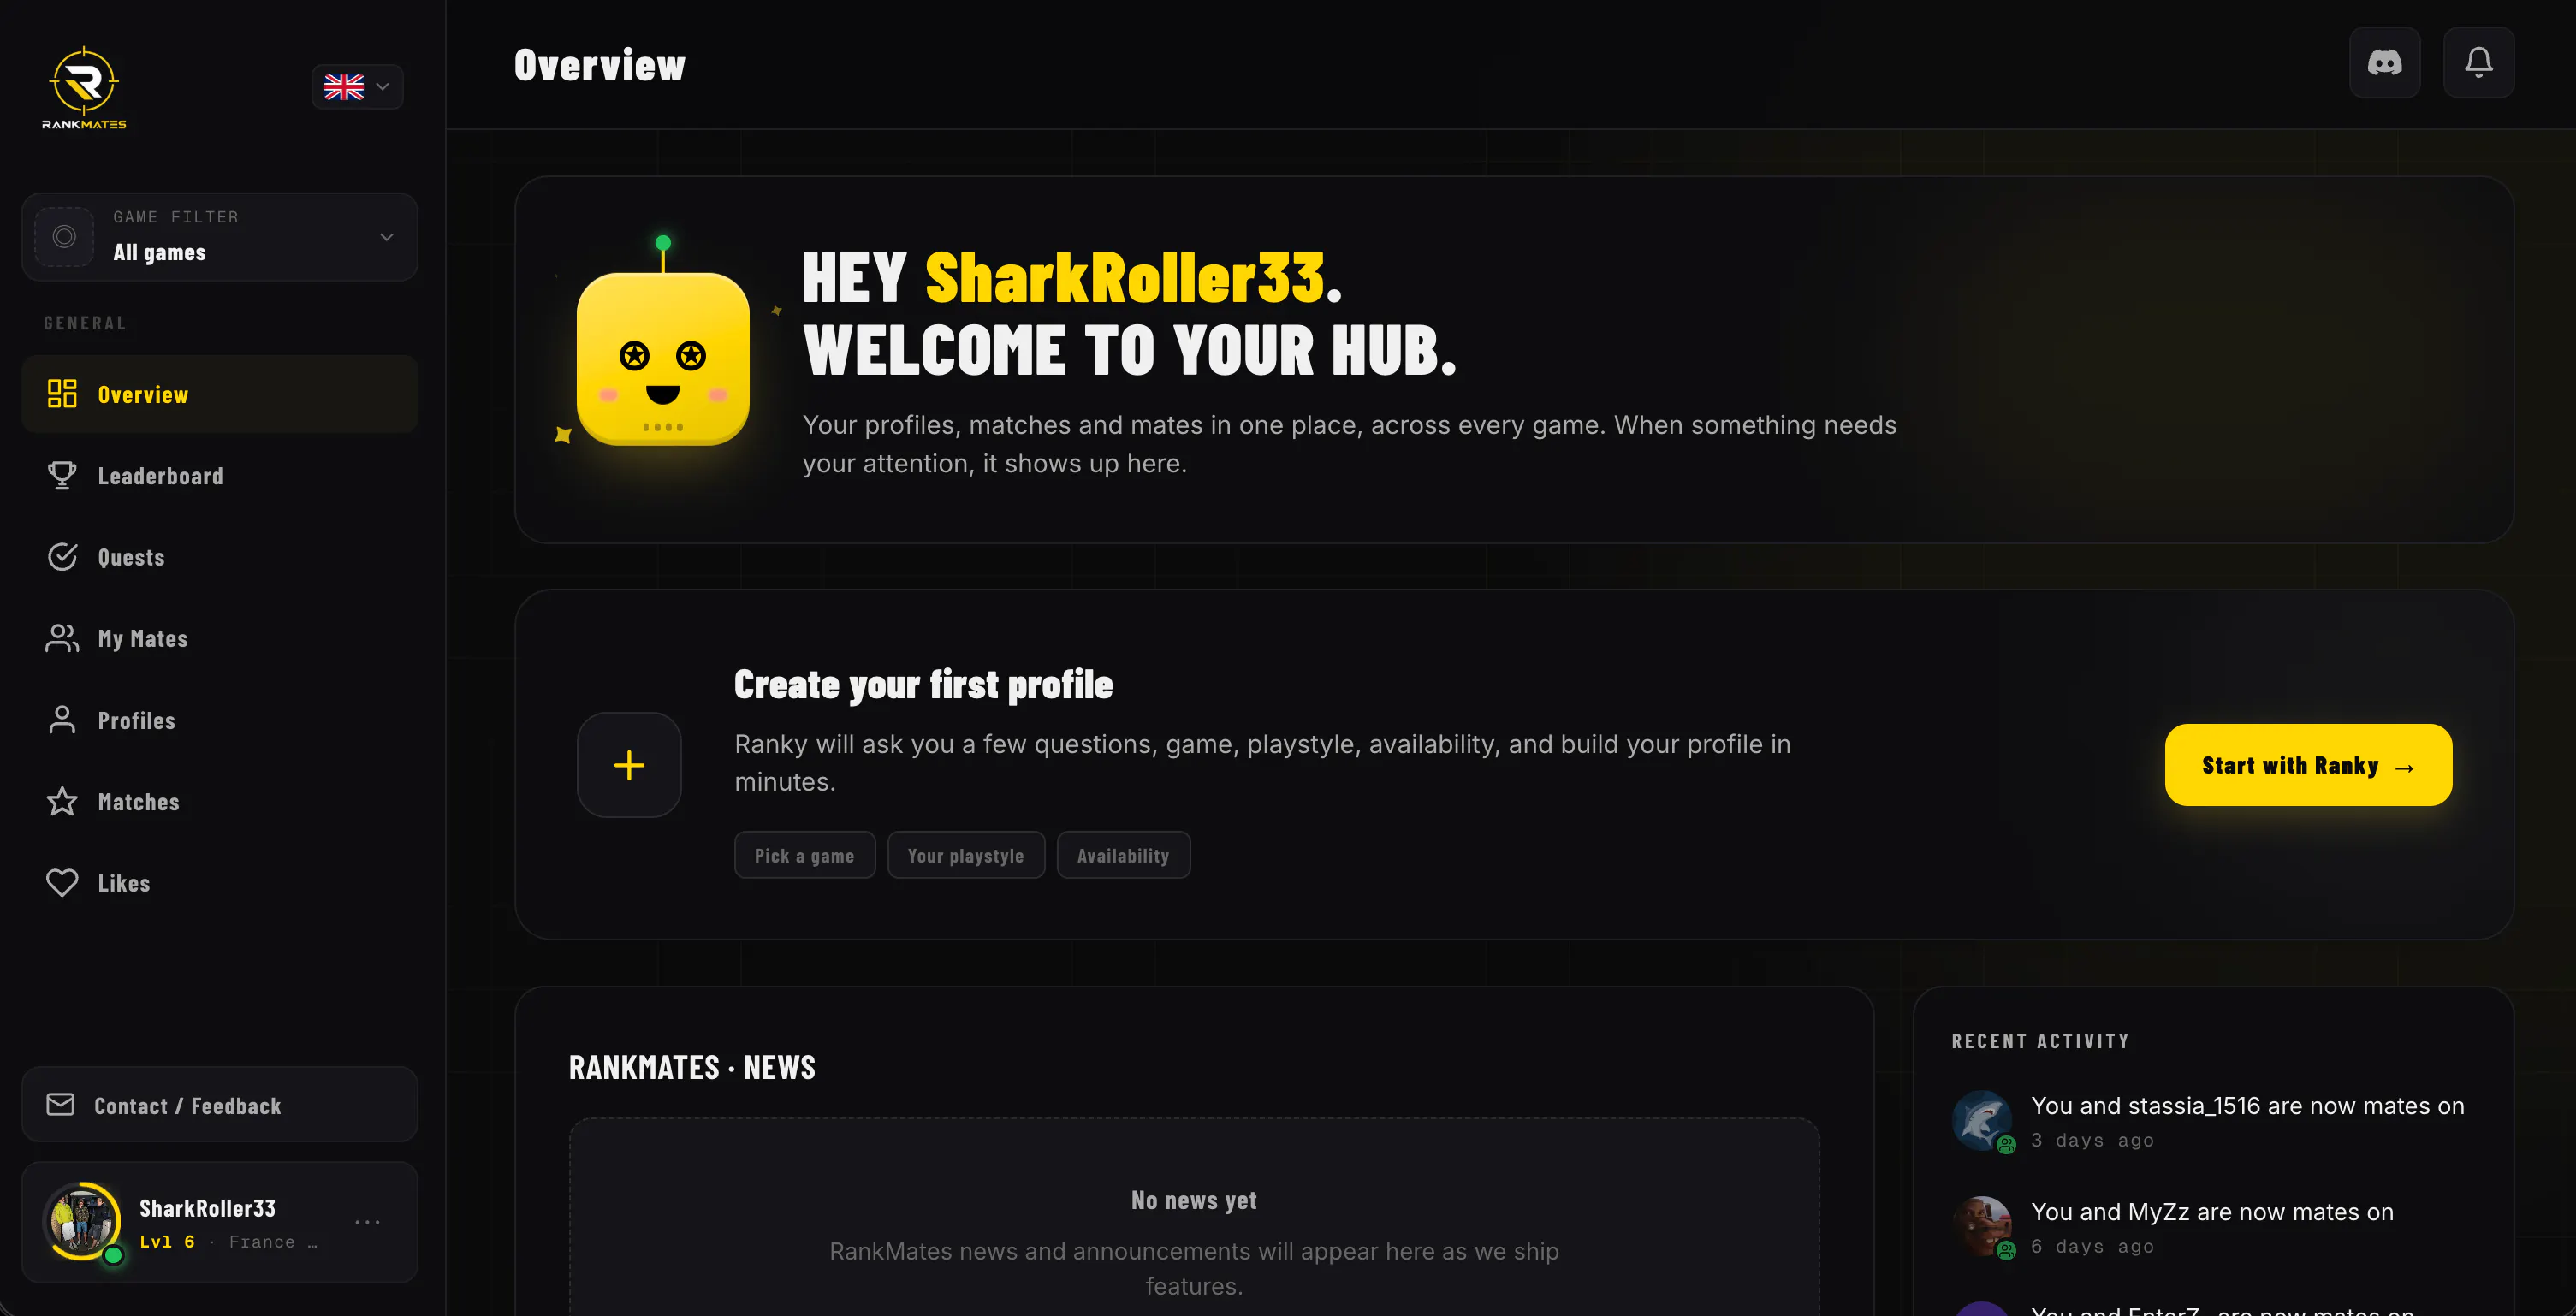Click the Recent Activity heading

(2040, 1041)
